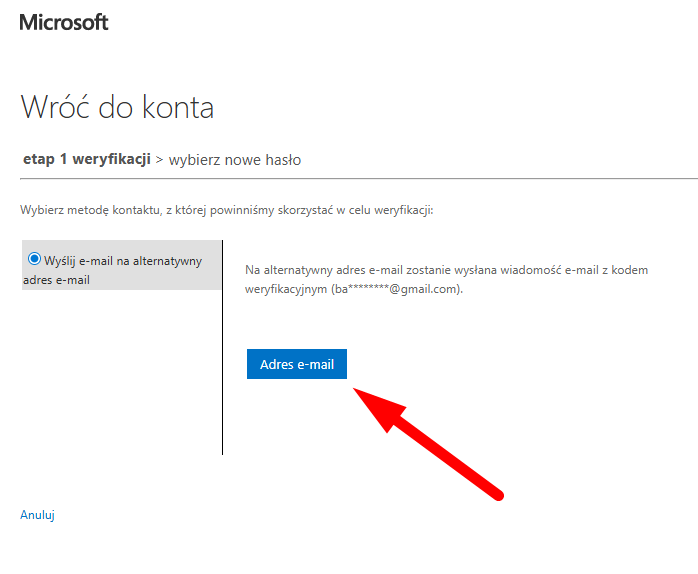This screenshot has height=574, width=698.
Task: Click the Wróć do konta heading
Action: pyautogui.click(x=117, y=107)
